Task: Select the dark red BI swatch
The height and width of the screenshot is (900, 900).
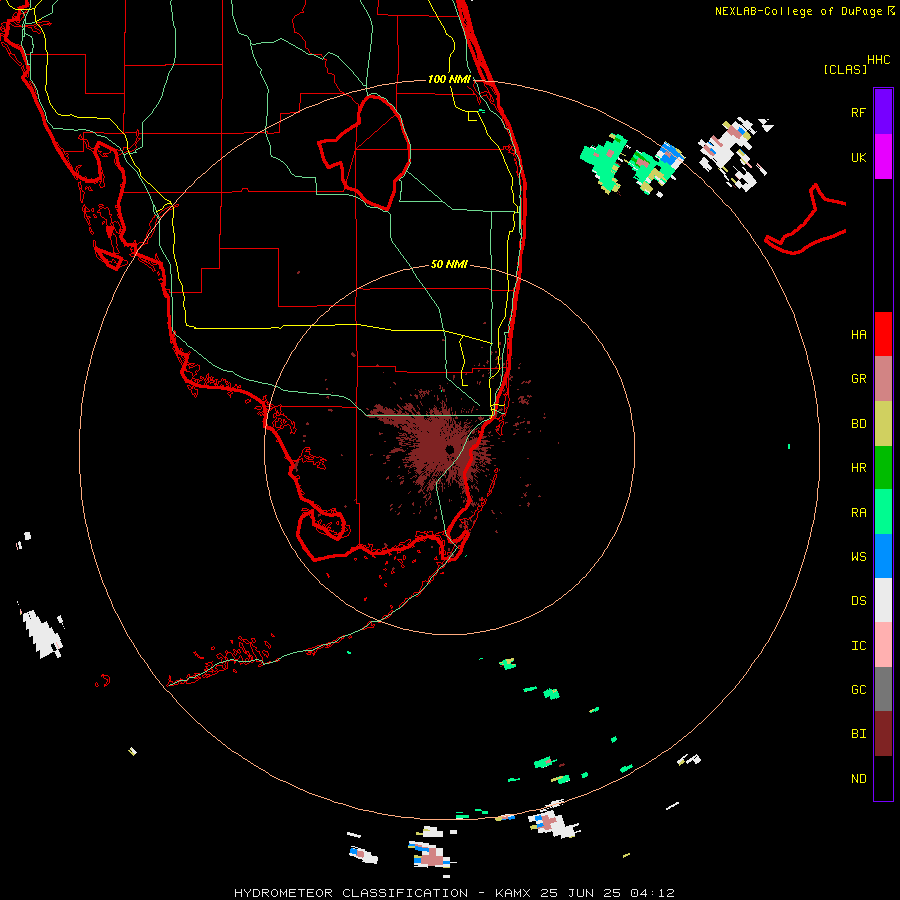Action: pyautogui.click(x=883, y=734)
